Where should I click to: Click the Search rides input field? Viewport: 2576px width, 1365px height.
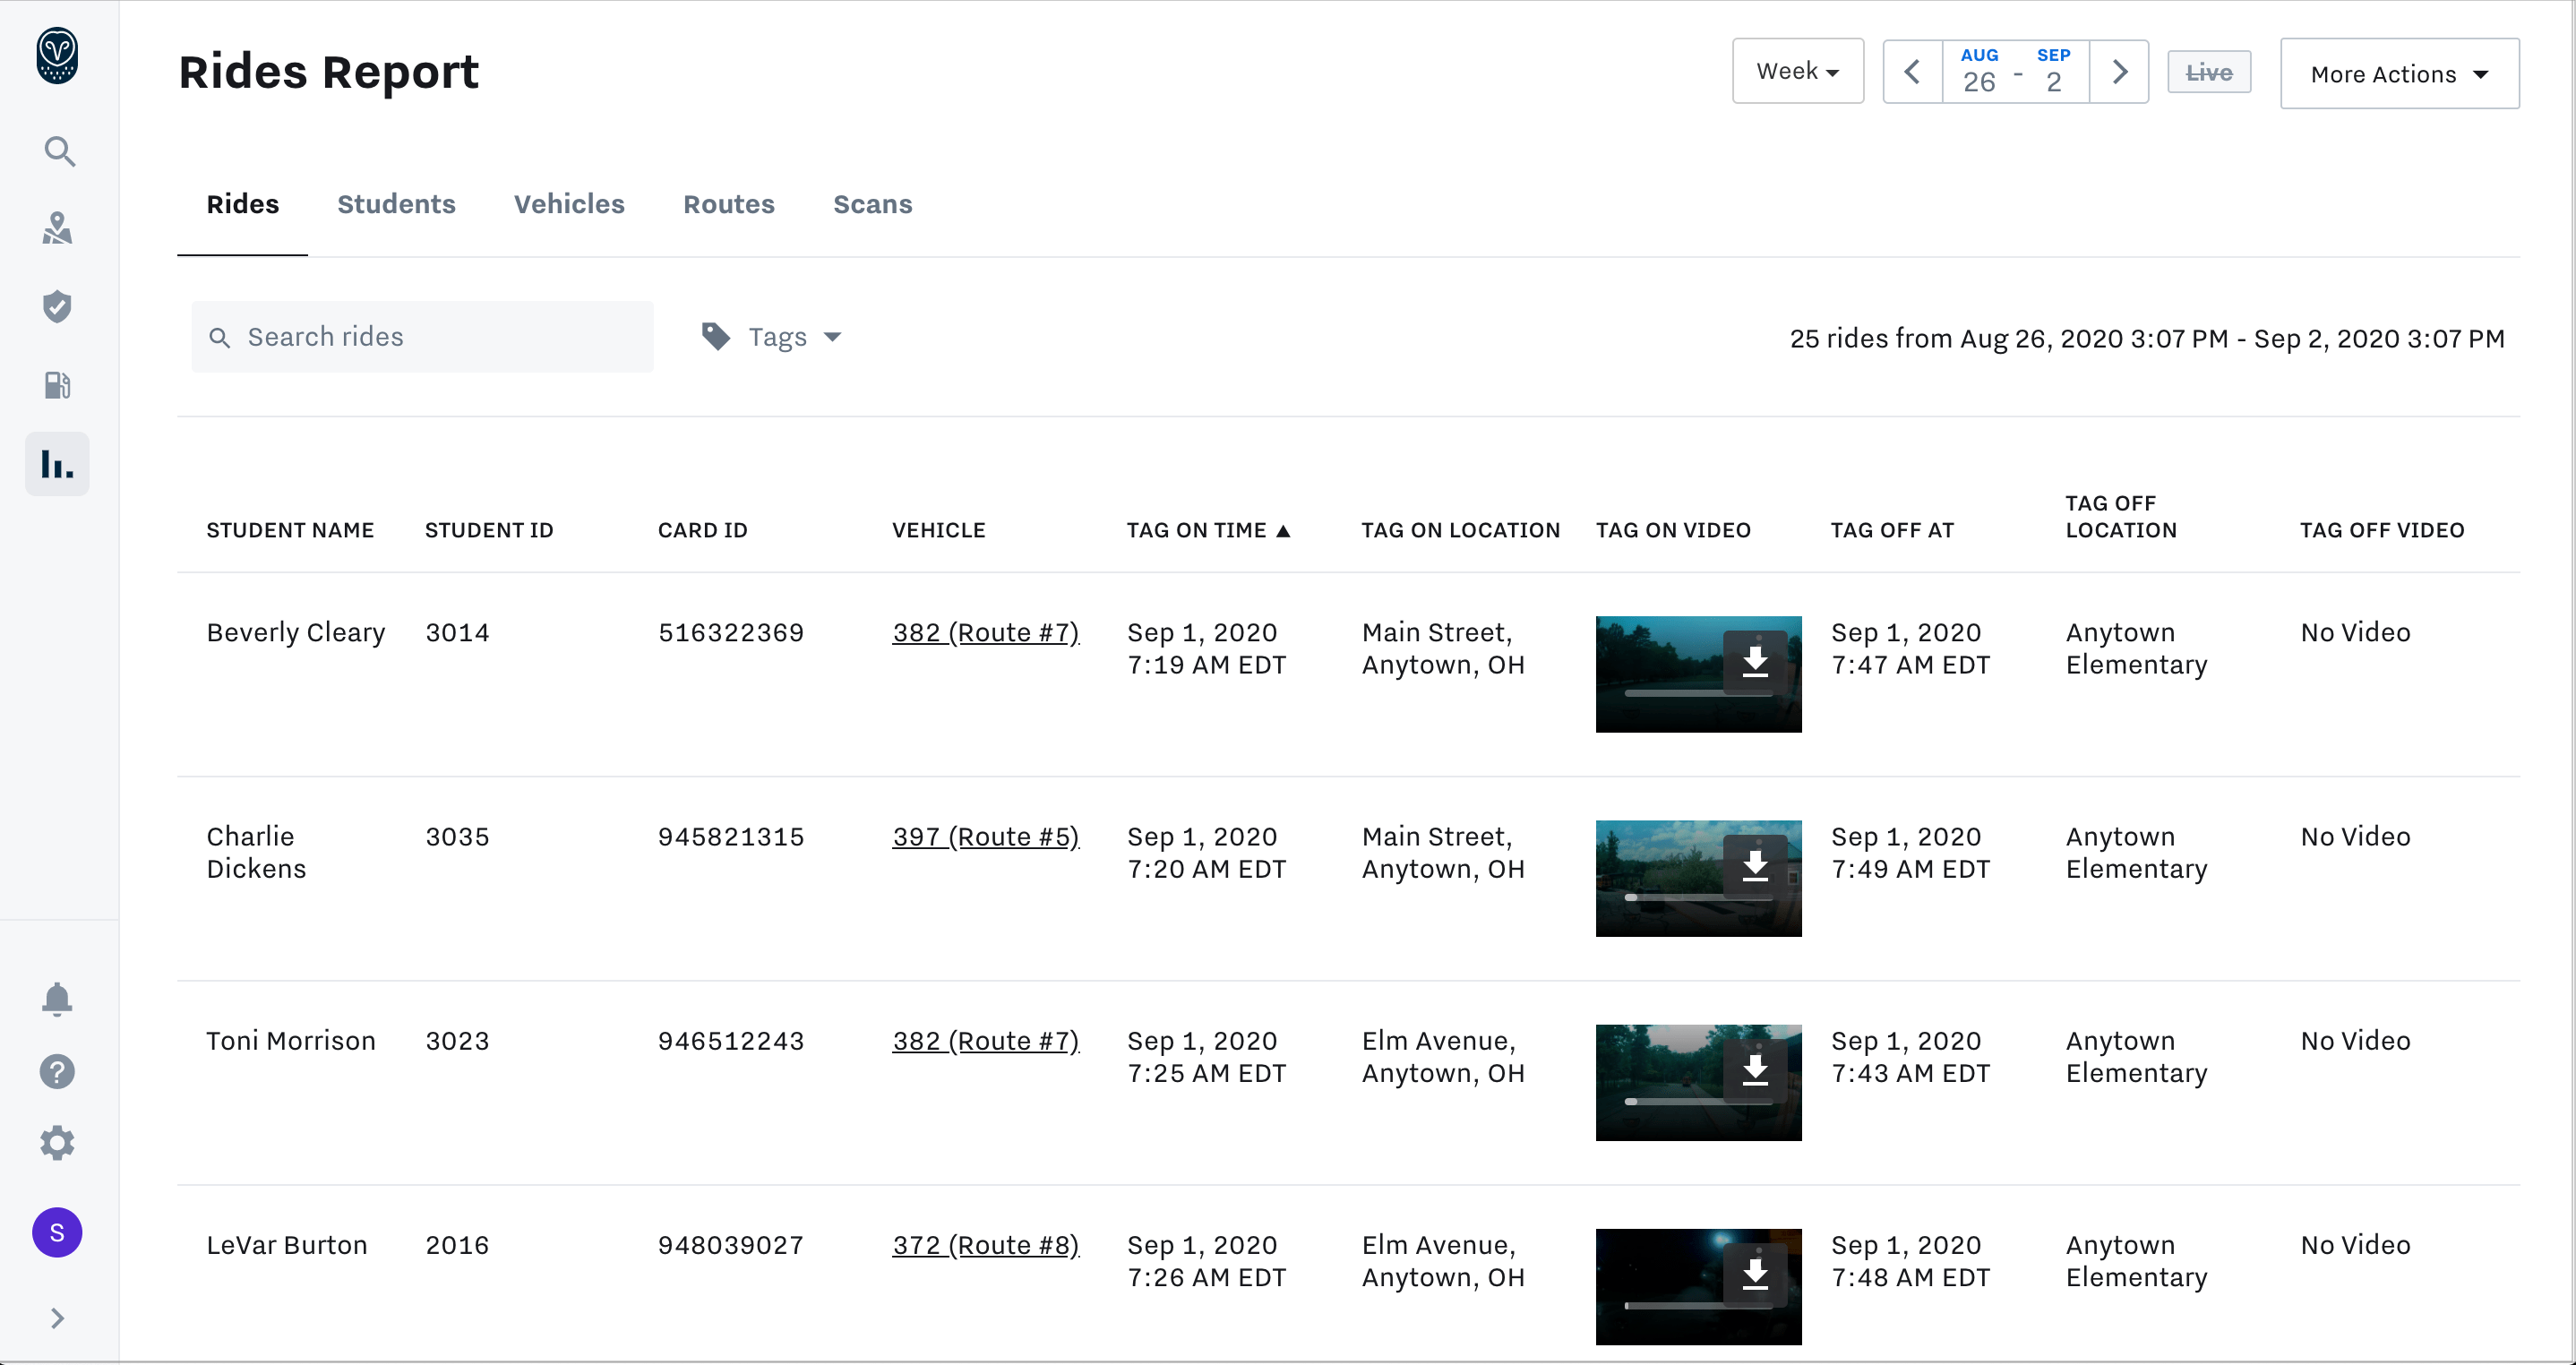(423, 337)
